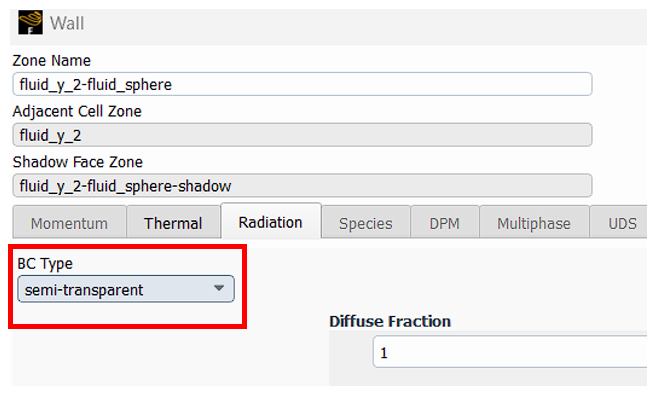651x396 pixels.
Task: Open the Thermal tab
Action: point(173,223)
